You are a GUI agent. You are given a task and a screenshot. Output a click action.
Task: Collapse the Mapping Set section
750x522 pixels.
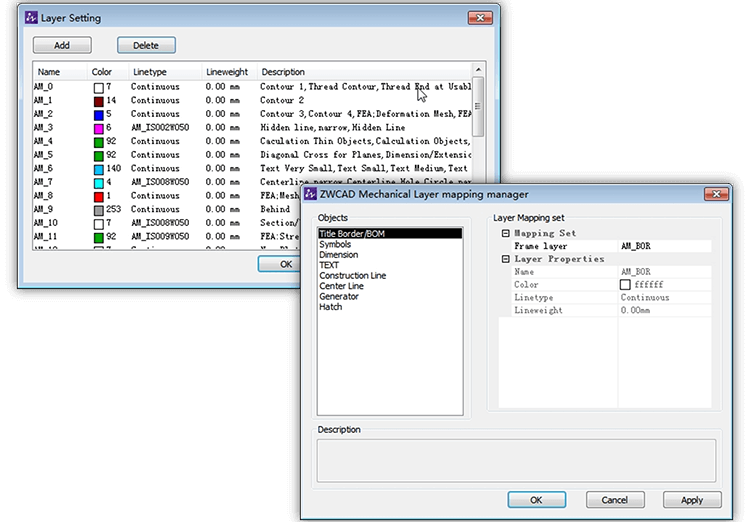[x=506, y=233]
